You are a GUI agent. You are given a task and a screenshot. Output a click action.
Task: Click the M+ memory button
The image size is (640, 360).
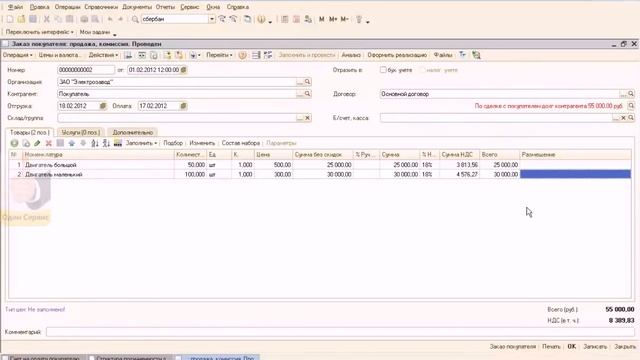(x=333, y=19)
